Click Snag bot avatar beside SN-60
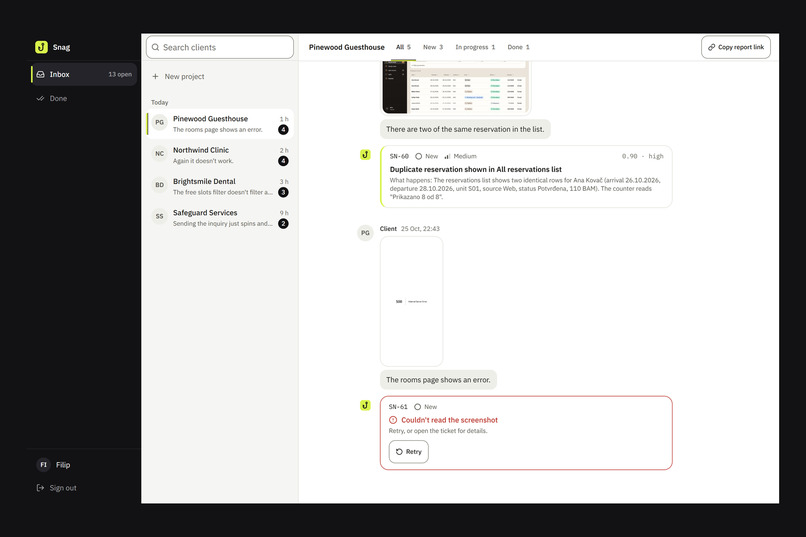The image size is (806, 537). click(365, 155)
